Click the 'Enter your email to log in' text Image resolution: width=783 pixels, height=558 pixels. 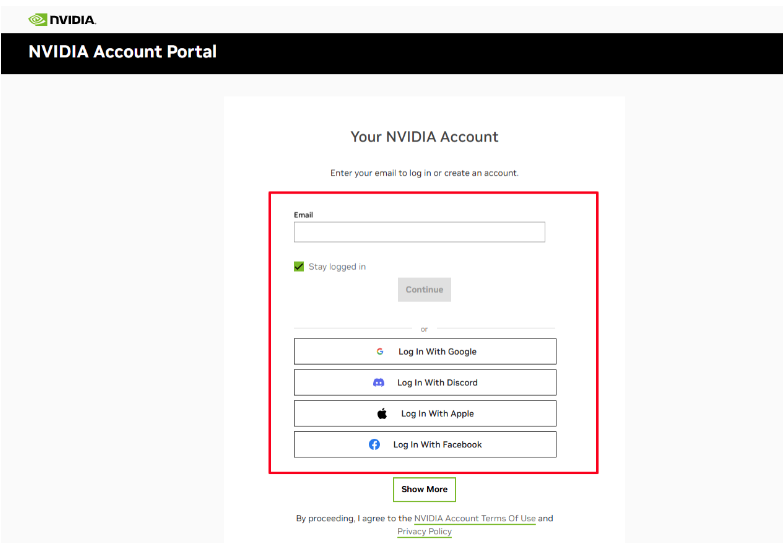(424, 173)
